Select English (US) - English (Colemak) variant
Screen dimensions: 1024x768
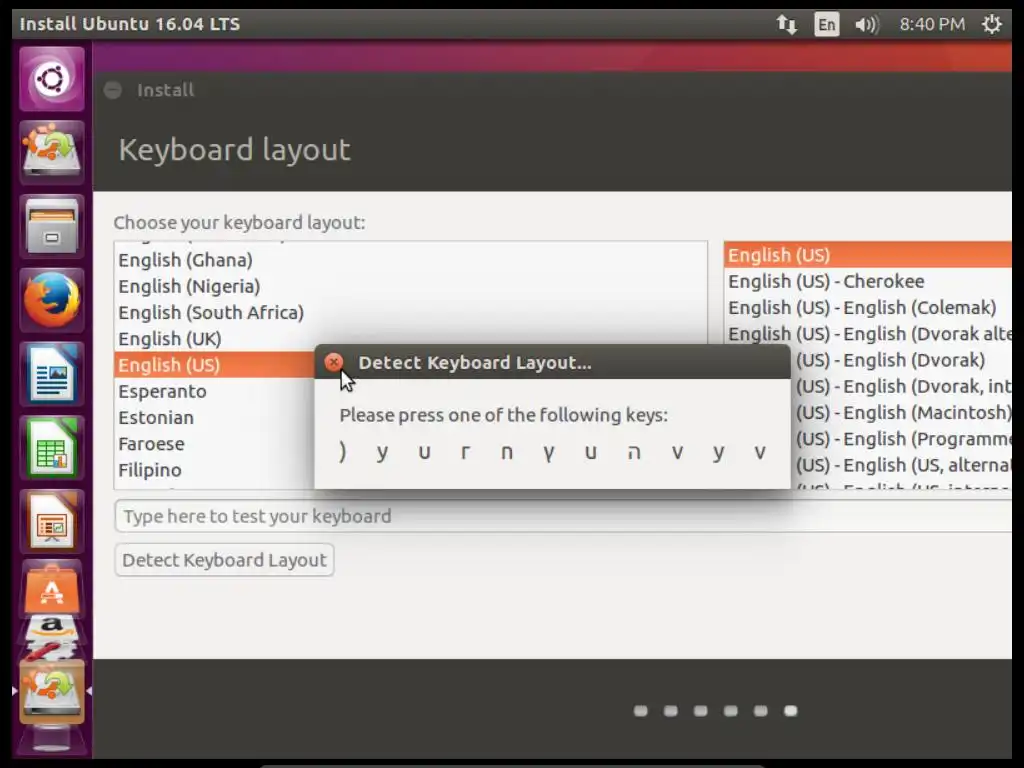click(x=867, y=307)
